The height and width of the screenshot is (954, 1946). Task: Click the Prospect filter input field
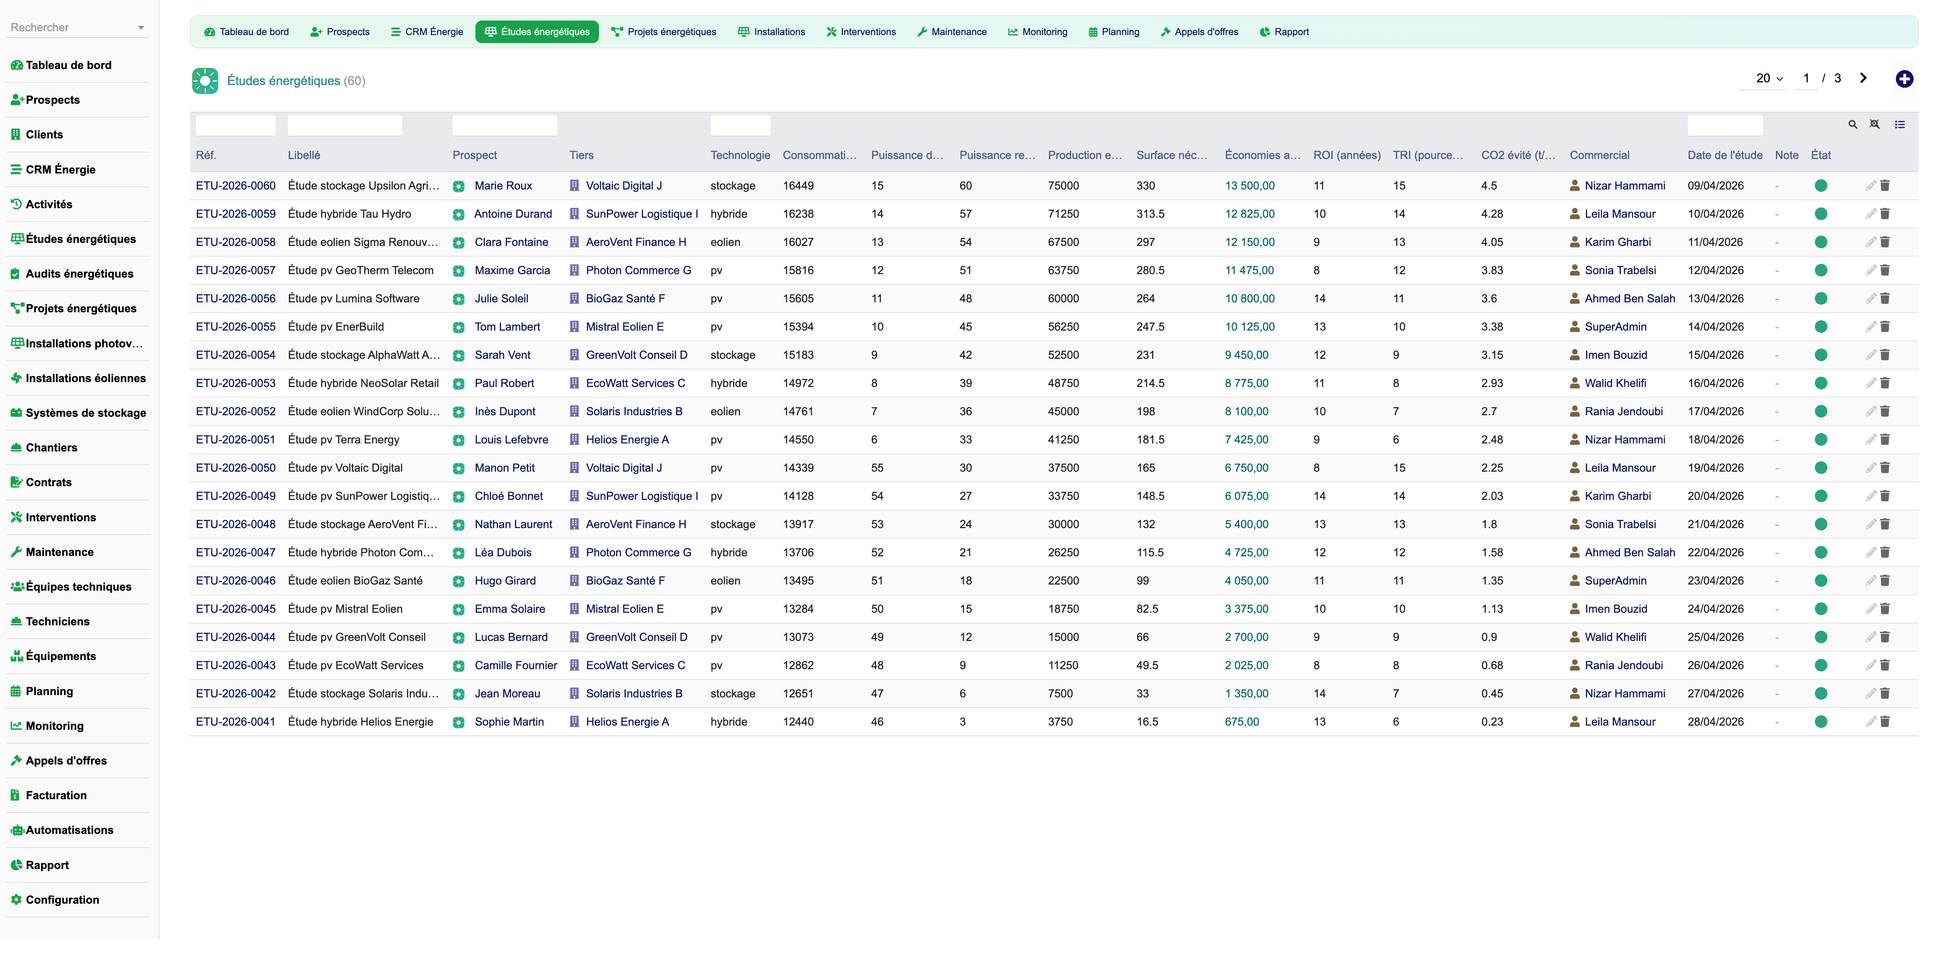505,125
